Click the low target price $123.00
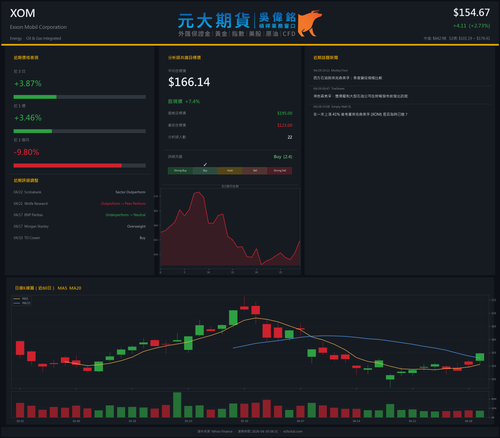Screen dimensions: 500x438 coord(285,125)
